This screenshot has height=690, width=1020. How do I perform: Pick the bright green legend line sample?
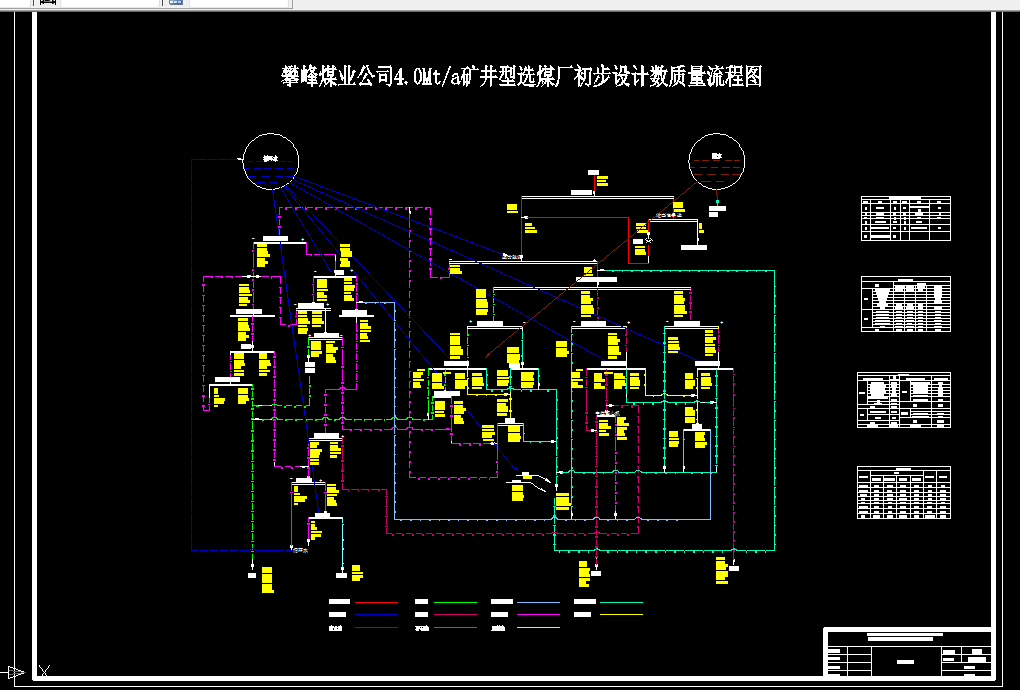[x=455, y=602]
